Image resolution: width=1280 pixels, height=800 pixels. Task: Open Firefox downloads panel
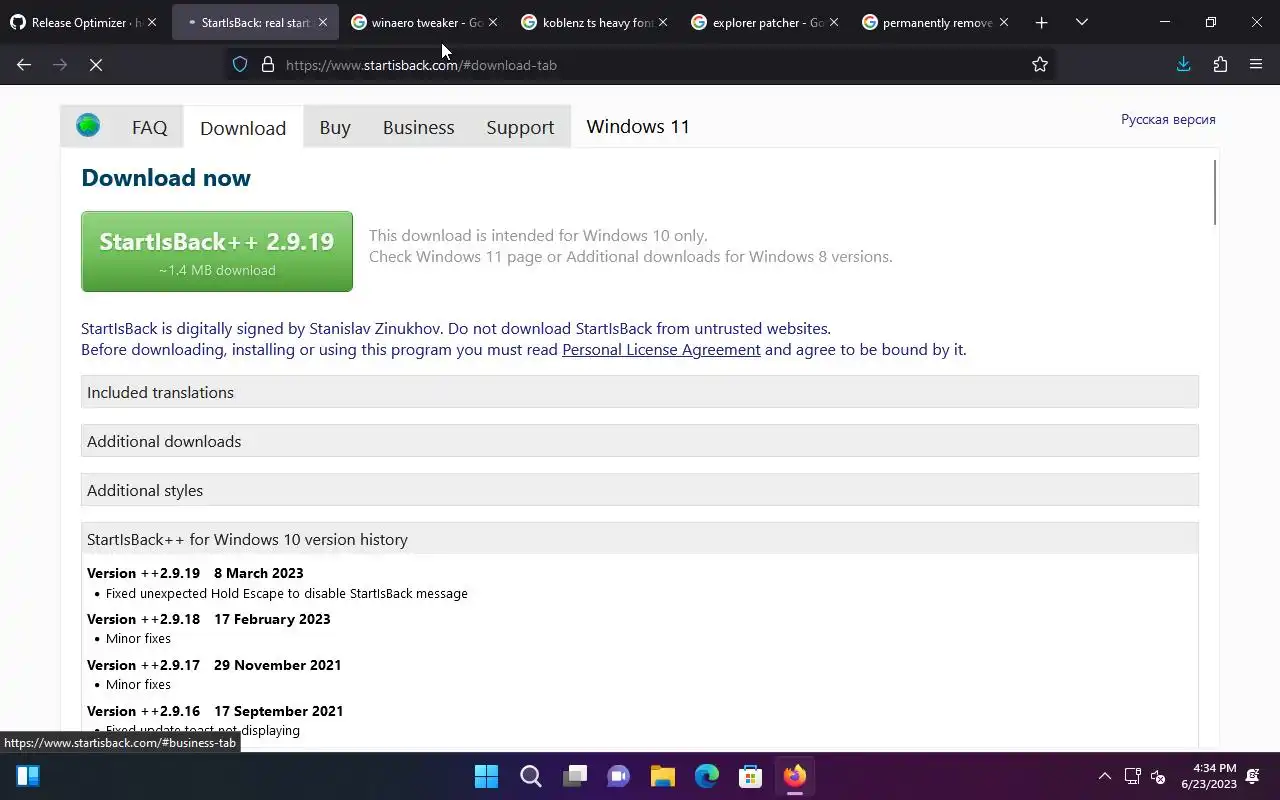click(x=1183, y=65)
